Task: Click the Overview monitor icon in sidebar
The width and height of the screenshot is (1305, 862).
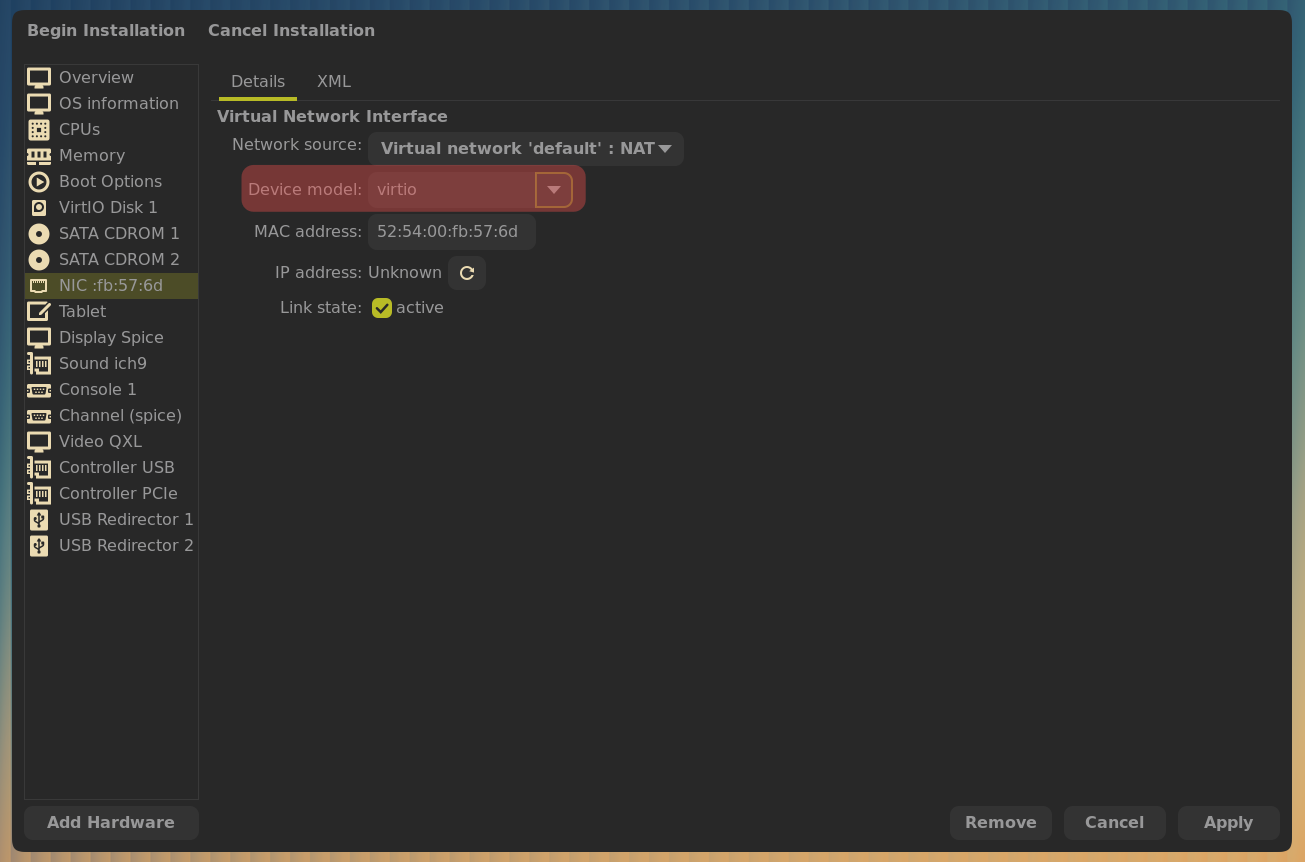Action: 39,78
